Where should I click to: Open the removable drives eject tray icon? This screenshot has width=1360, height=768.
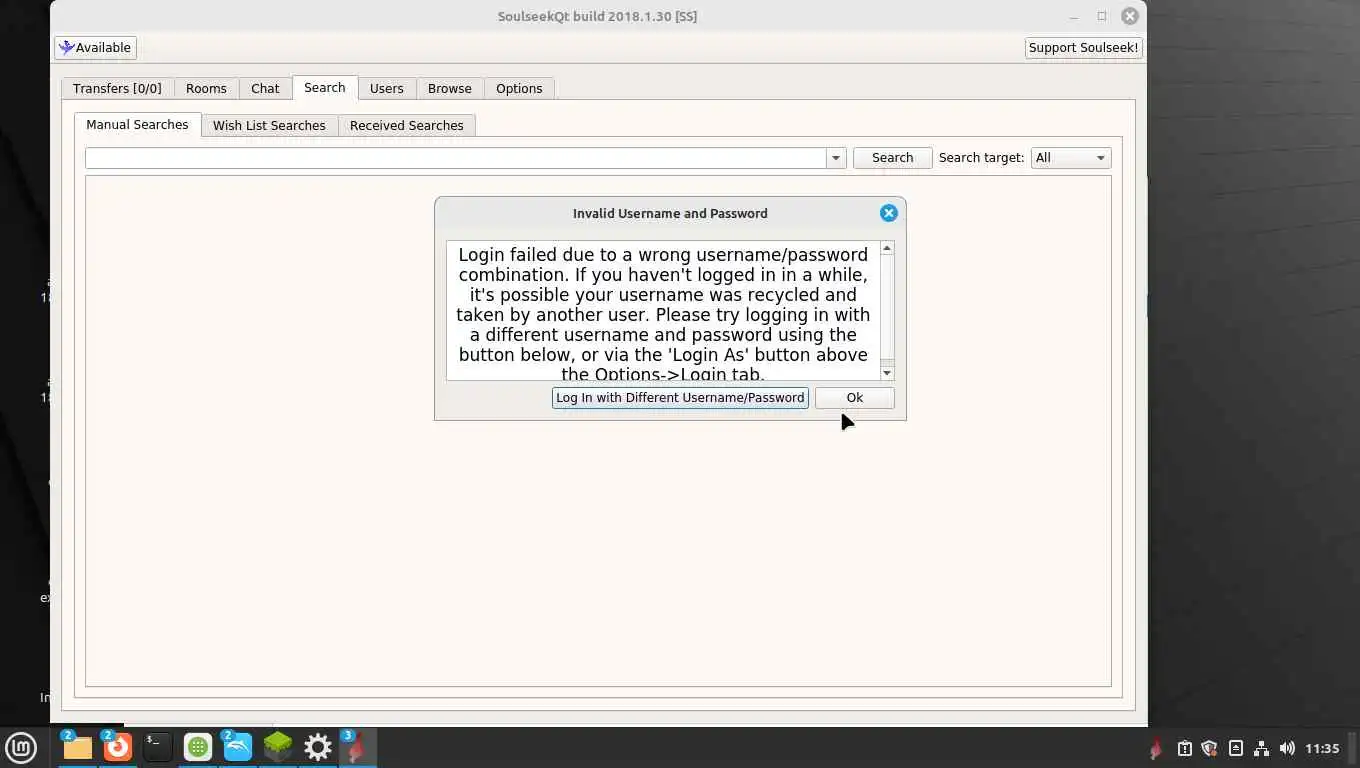pos(1235,748)
